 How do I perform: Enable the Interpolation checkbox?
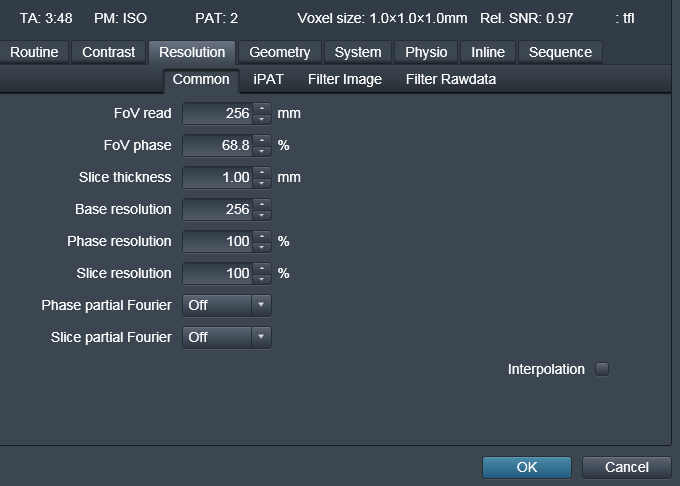click(x=602, y=369)
